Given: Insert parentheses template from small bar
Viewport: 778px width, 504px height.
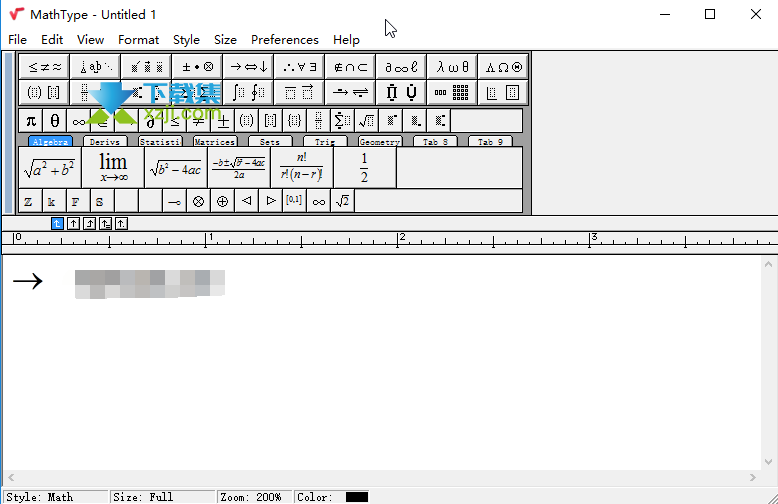Looking at the screenshot, I should pos(247,121).
